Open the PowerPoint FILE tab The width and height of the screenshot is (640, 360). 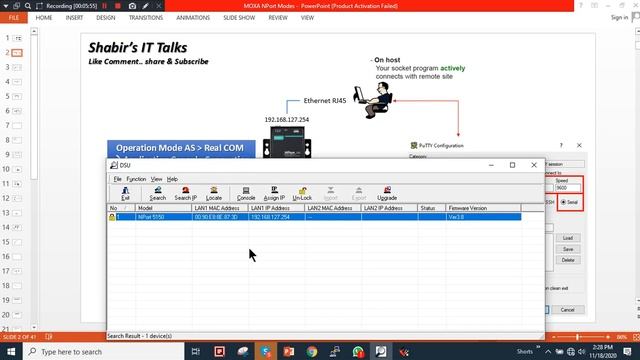pos(13,18)
